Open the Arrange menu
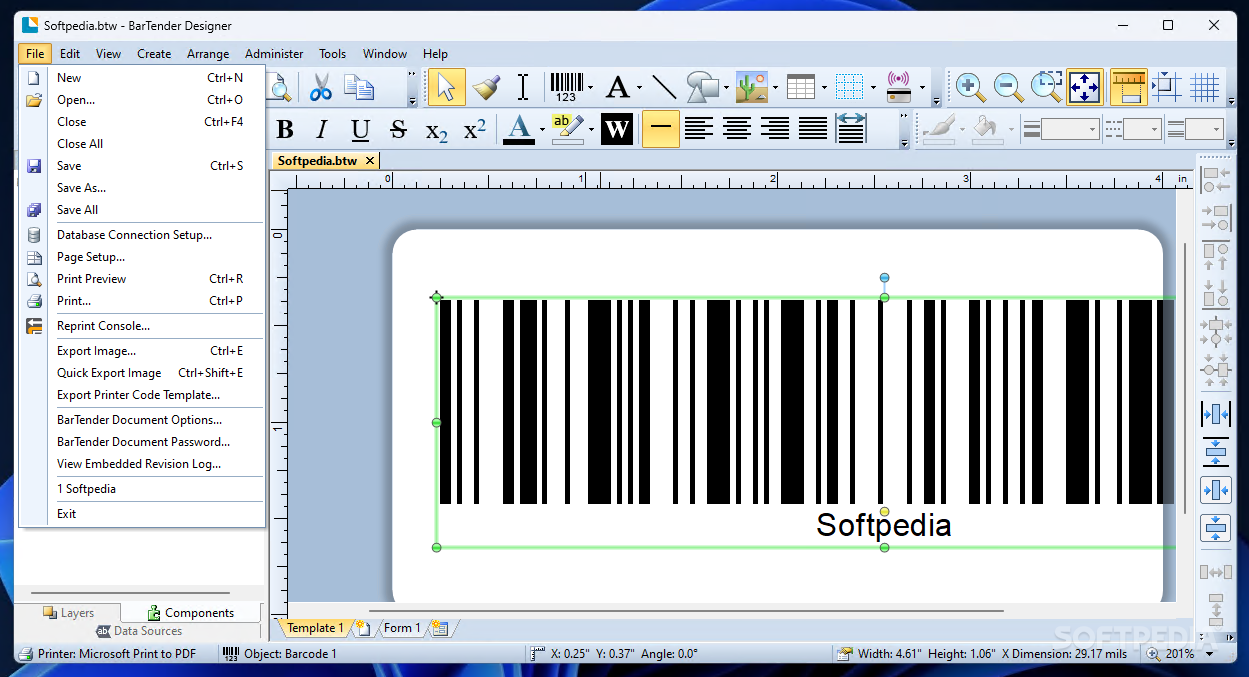Image resolution: width=1249 pixels, height=677 pixels. 208,54
